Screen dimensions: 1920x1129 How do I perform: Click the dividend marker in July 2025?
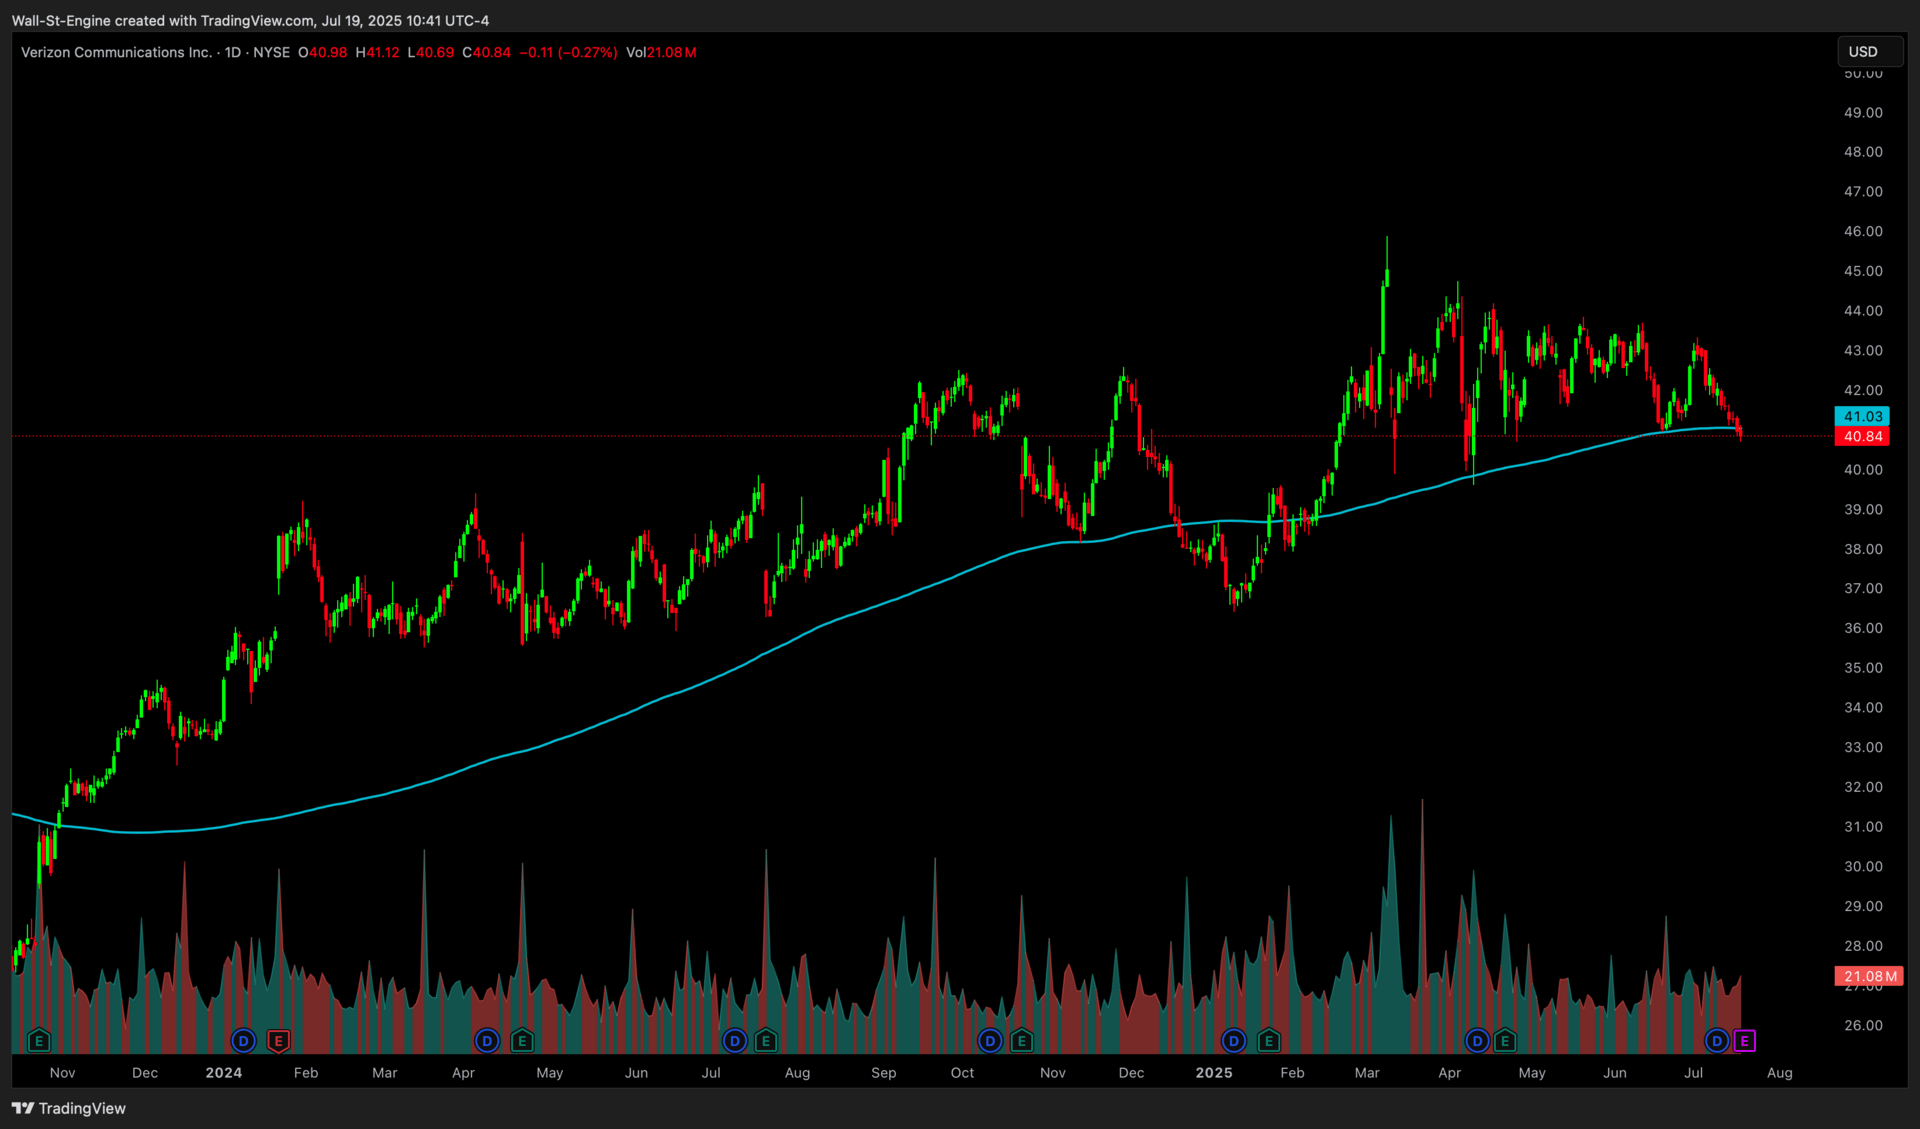pos(1717,1041)
